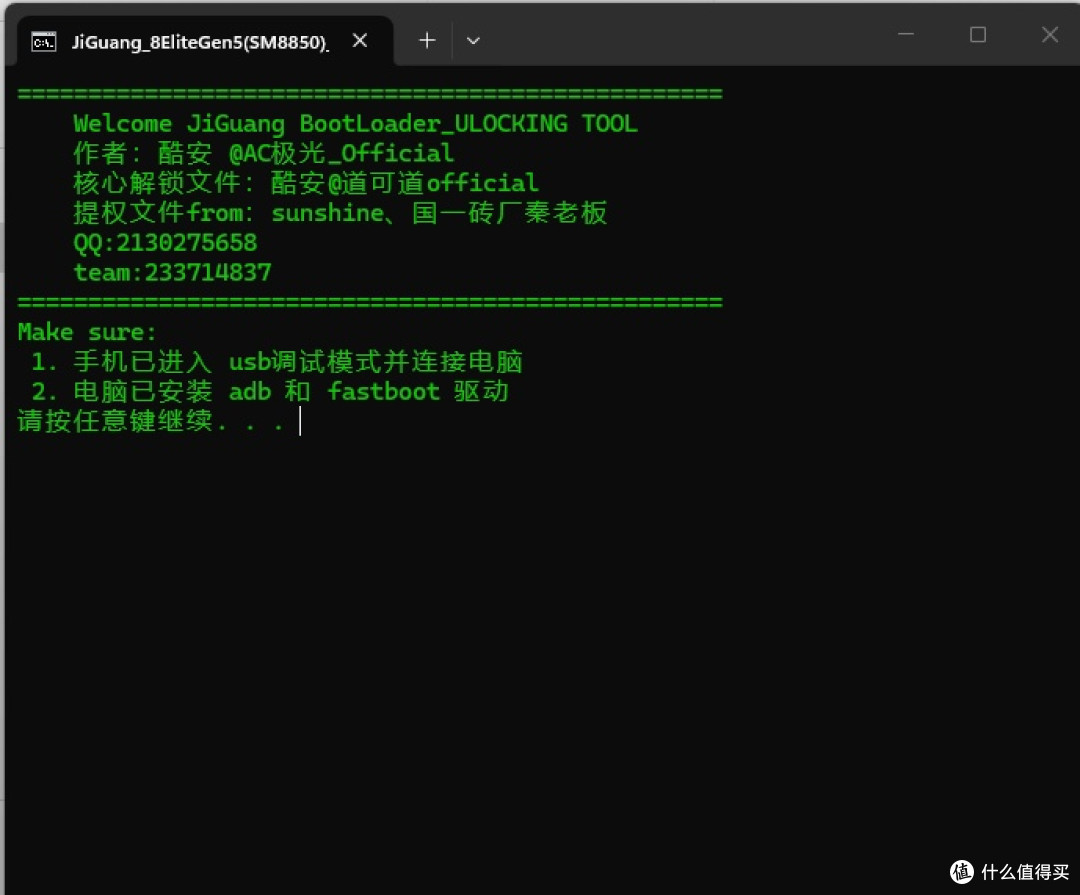Close the JiGuang_8EliteGen5 tab
The height and width of the screenshot is (895, 1080).
[x=360, y=41]
